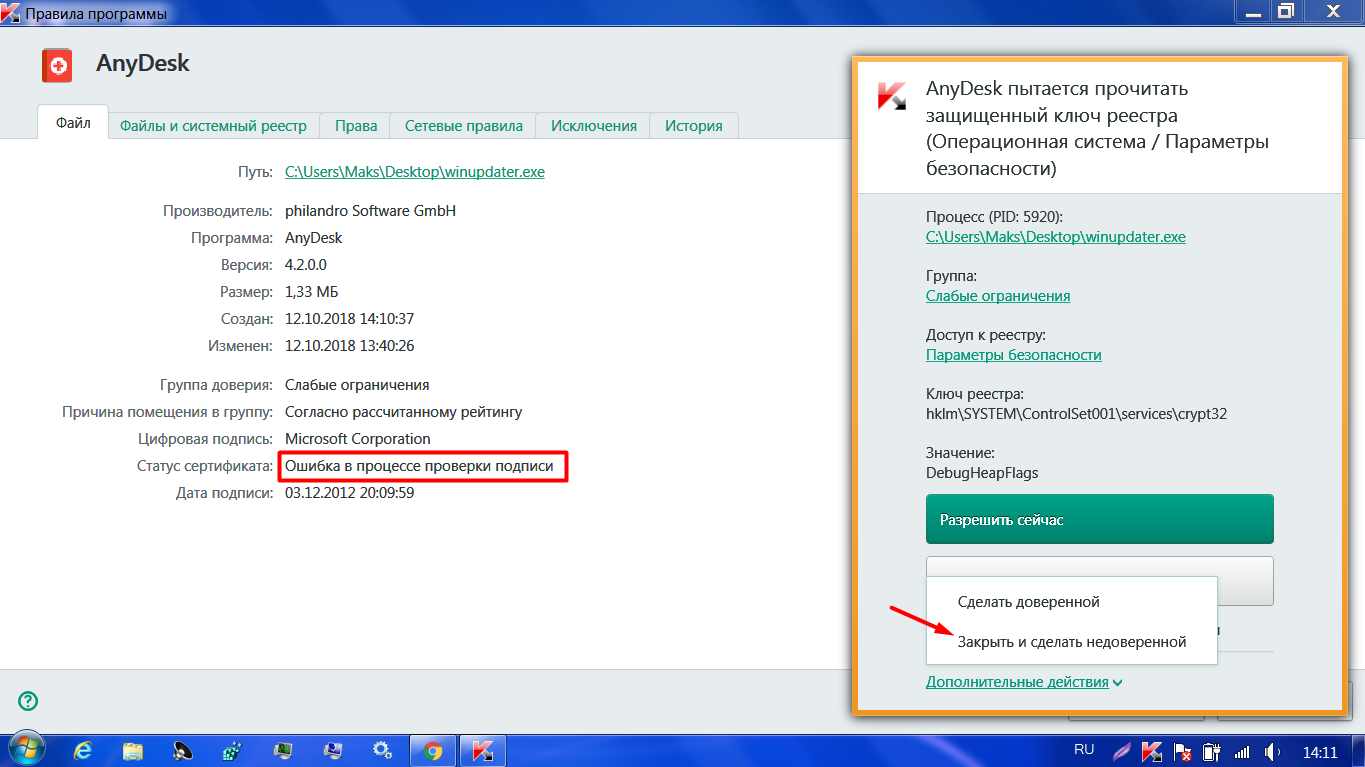Viewport: 1365px width, 767px height.
Task: Launch Internet Explorer from the taskbar
Action: pos(85,750)
